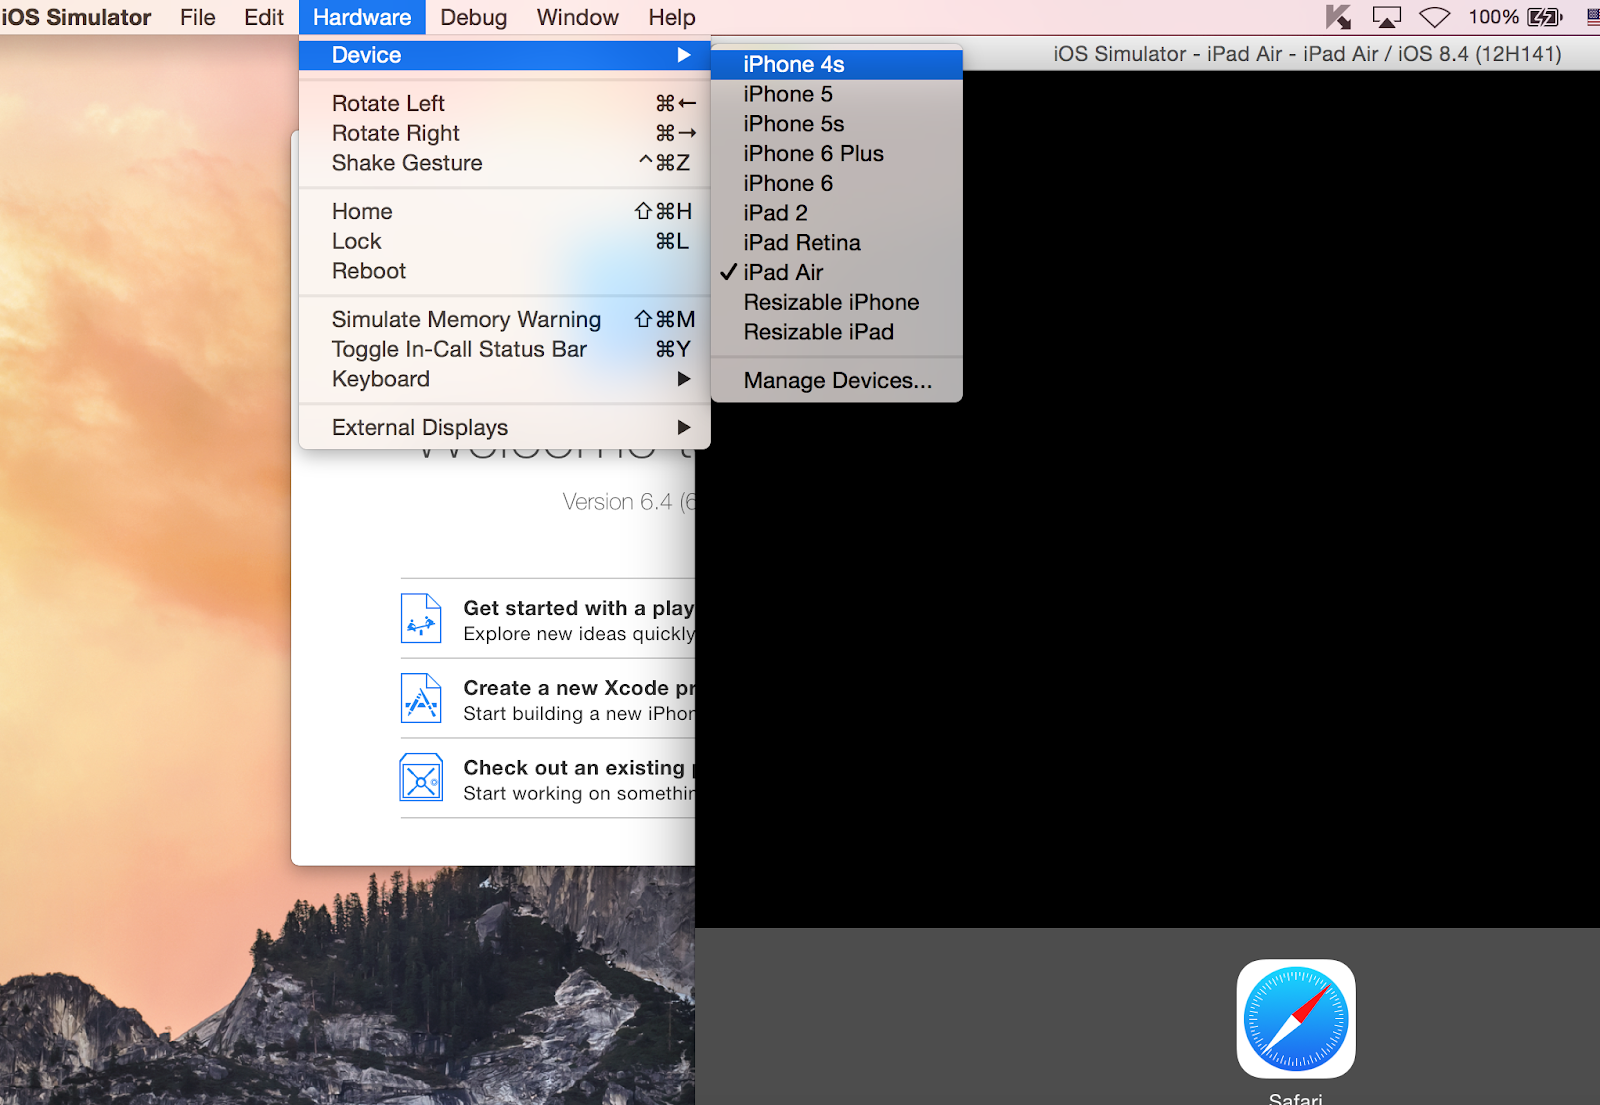This screenshot has height=1105, width=1600.
Task: Open the Window menu
Action: pos(578,17)
